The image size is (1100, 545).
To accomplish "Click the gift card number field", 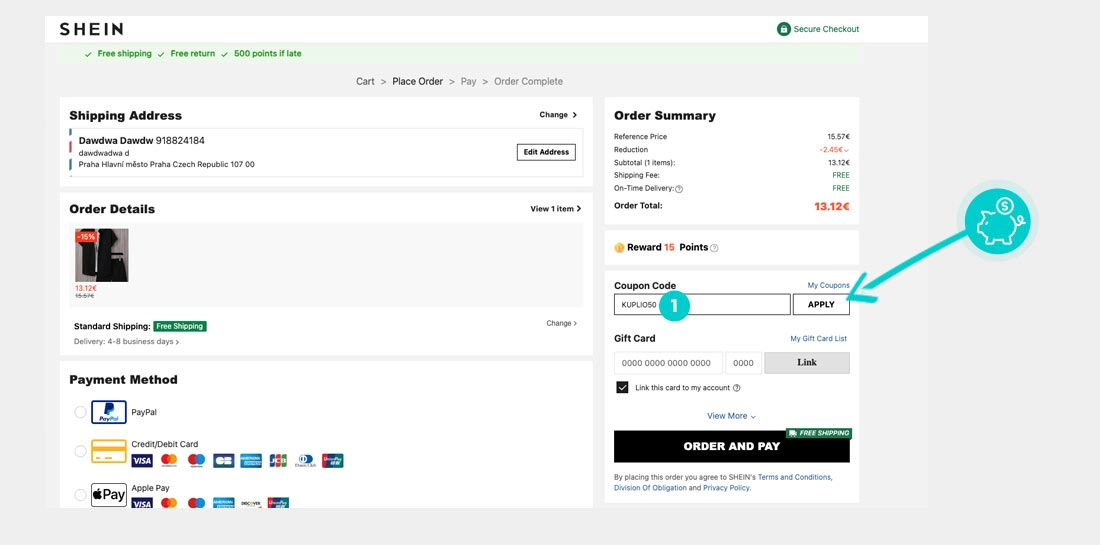I will coord(668,363).
